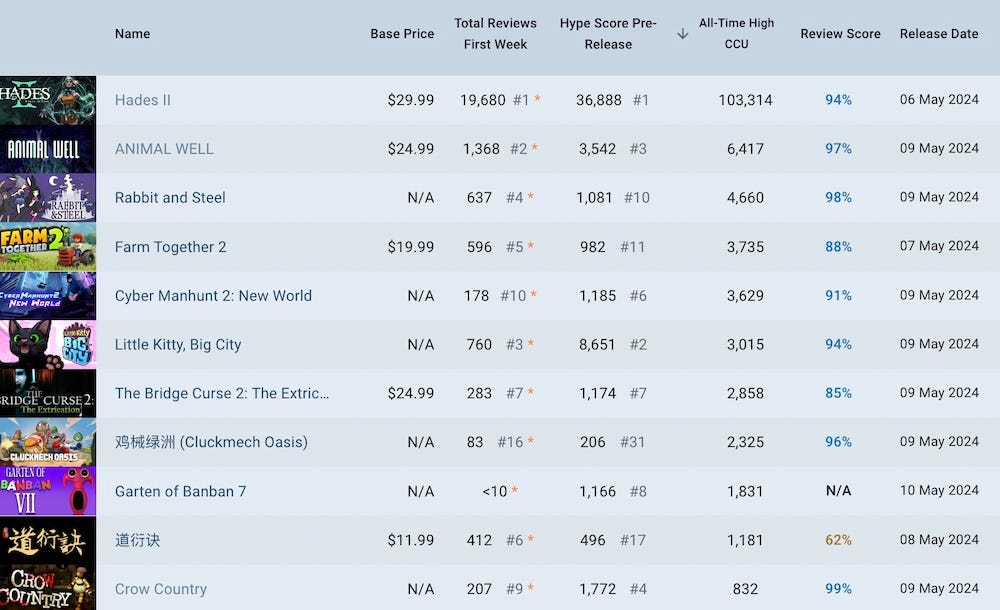Click the asterisk in Garten of Banban 7 row
The image size is (1000, 610).
pos(515,490)
